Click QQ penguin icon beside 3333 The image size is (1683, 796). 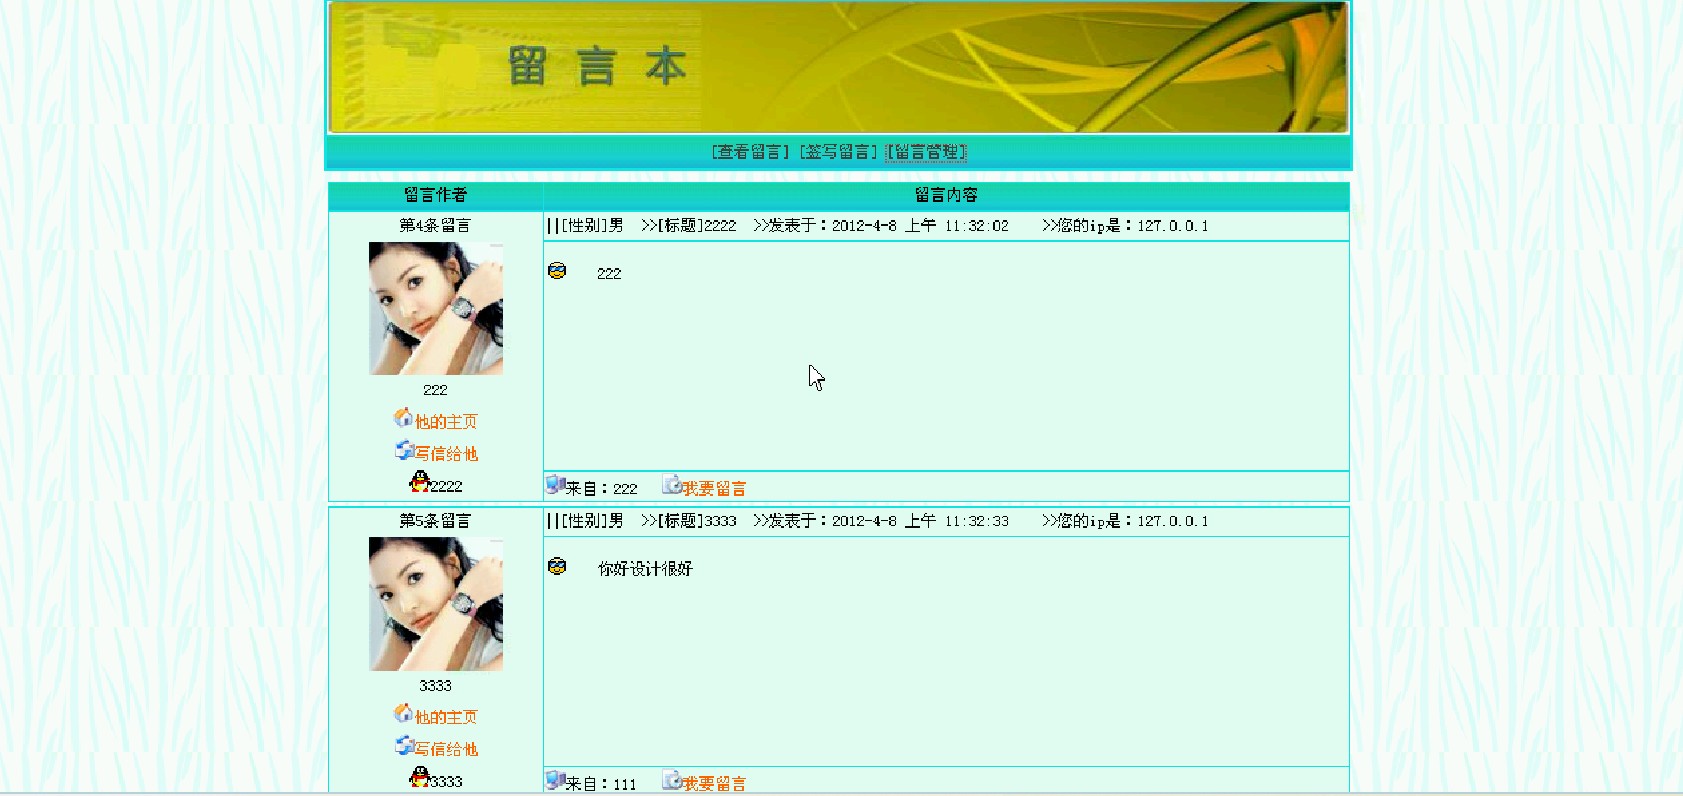(x=420, y=777)
